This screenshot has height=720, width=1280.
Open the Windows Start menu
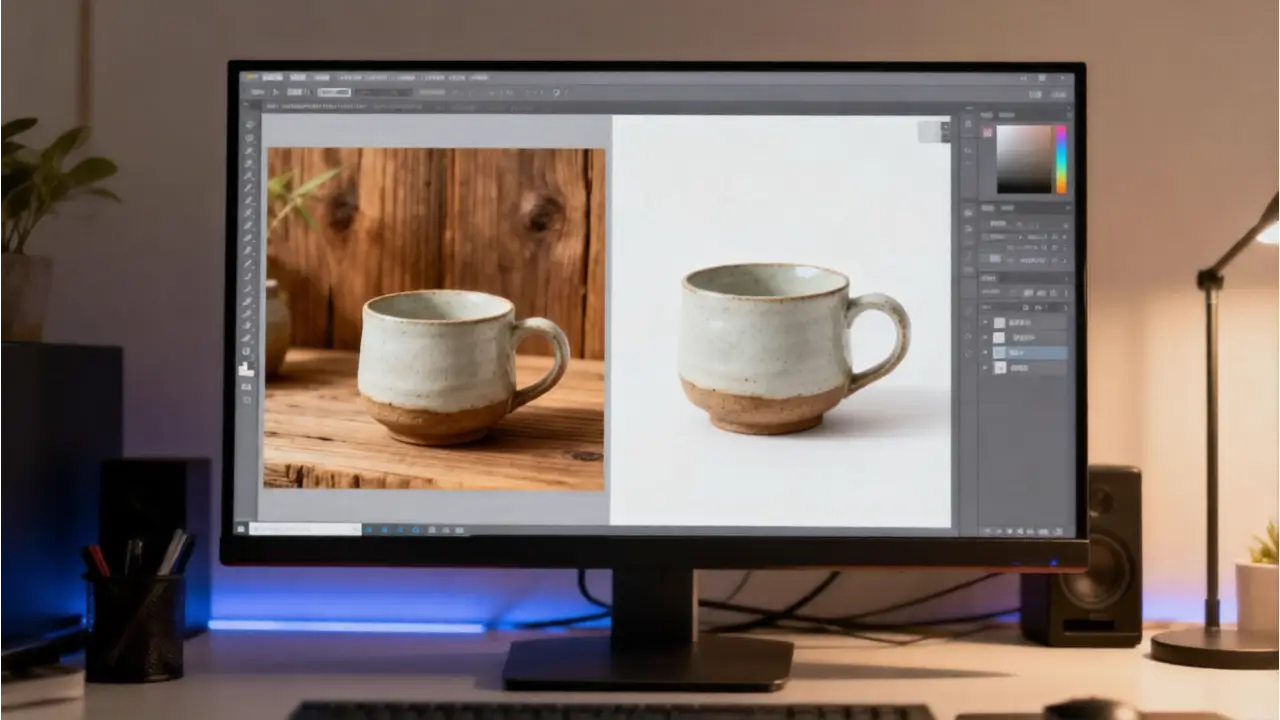pos(241,528)
